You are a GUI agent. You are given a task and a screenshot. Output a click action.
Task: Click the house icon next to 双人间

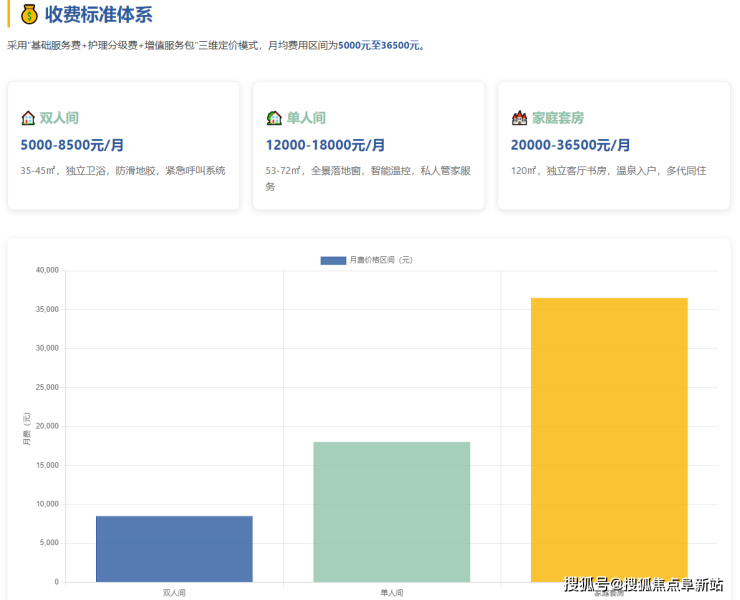coord(28,118)
